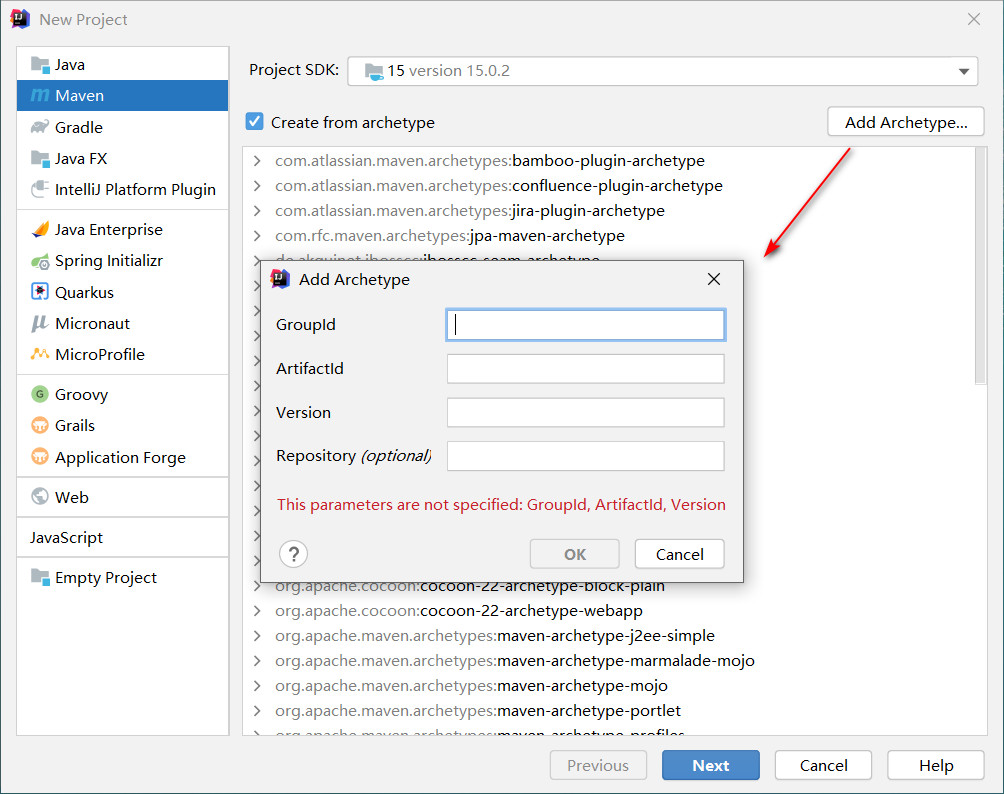
Task: Select the Grails project icon
Action: tap(40, 426)
